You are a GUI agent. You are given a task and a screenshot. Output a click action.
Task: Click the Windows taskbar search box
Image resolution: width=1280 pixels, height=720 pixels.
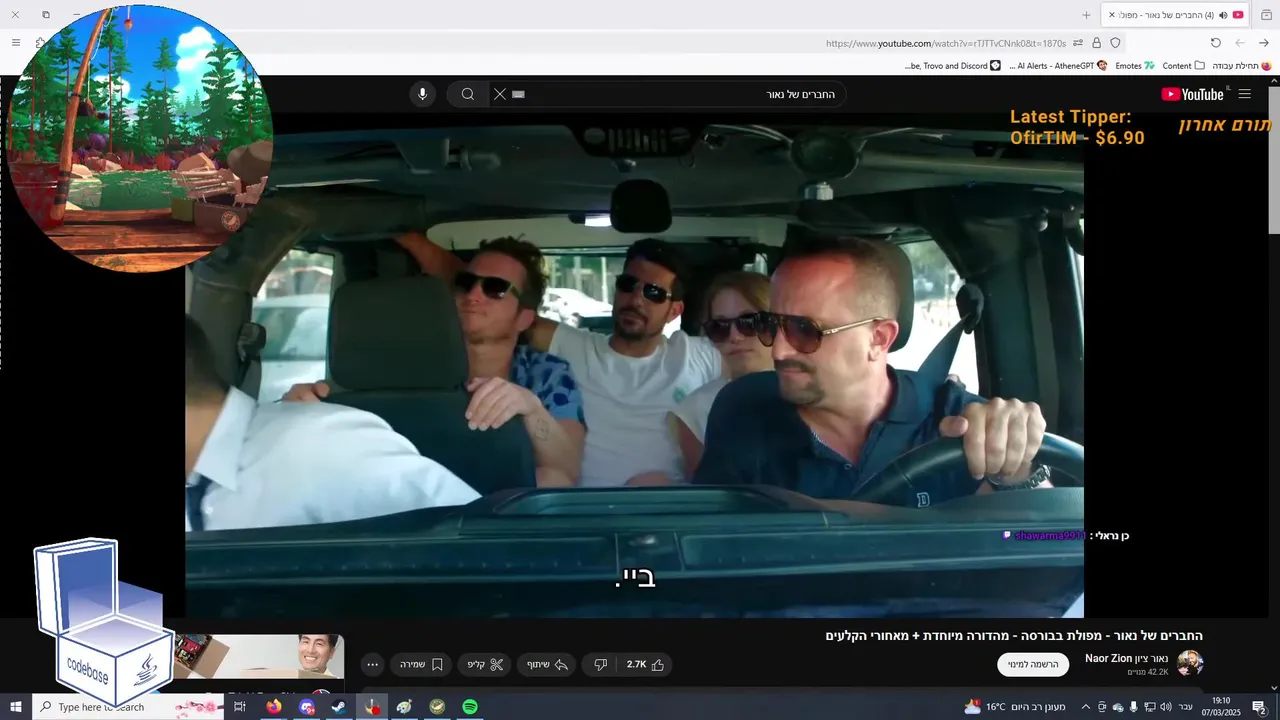point(127,707)
